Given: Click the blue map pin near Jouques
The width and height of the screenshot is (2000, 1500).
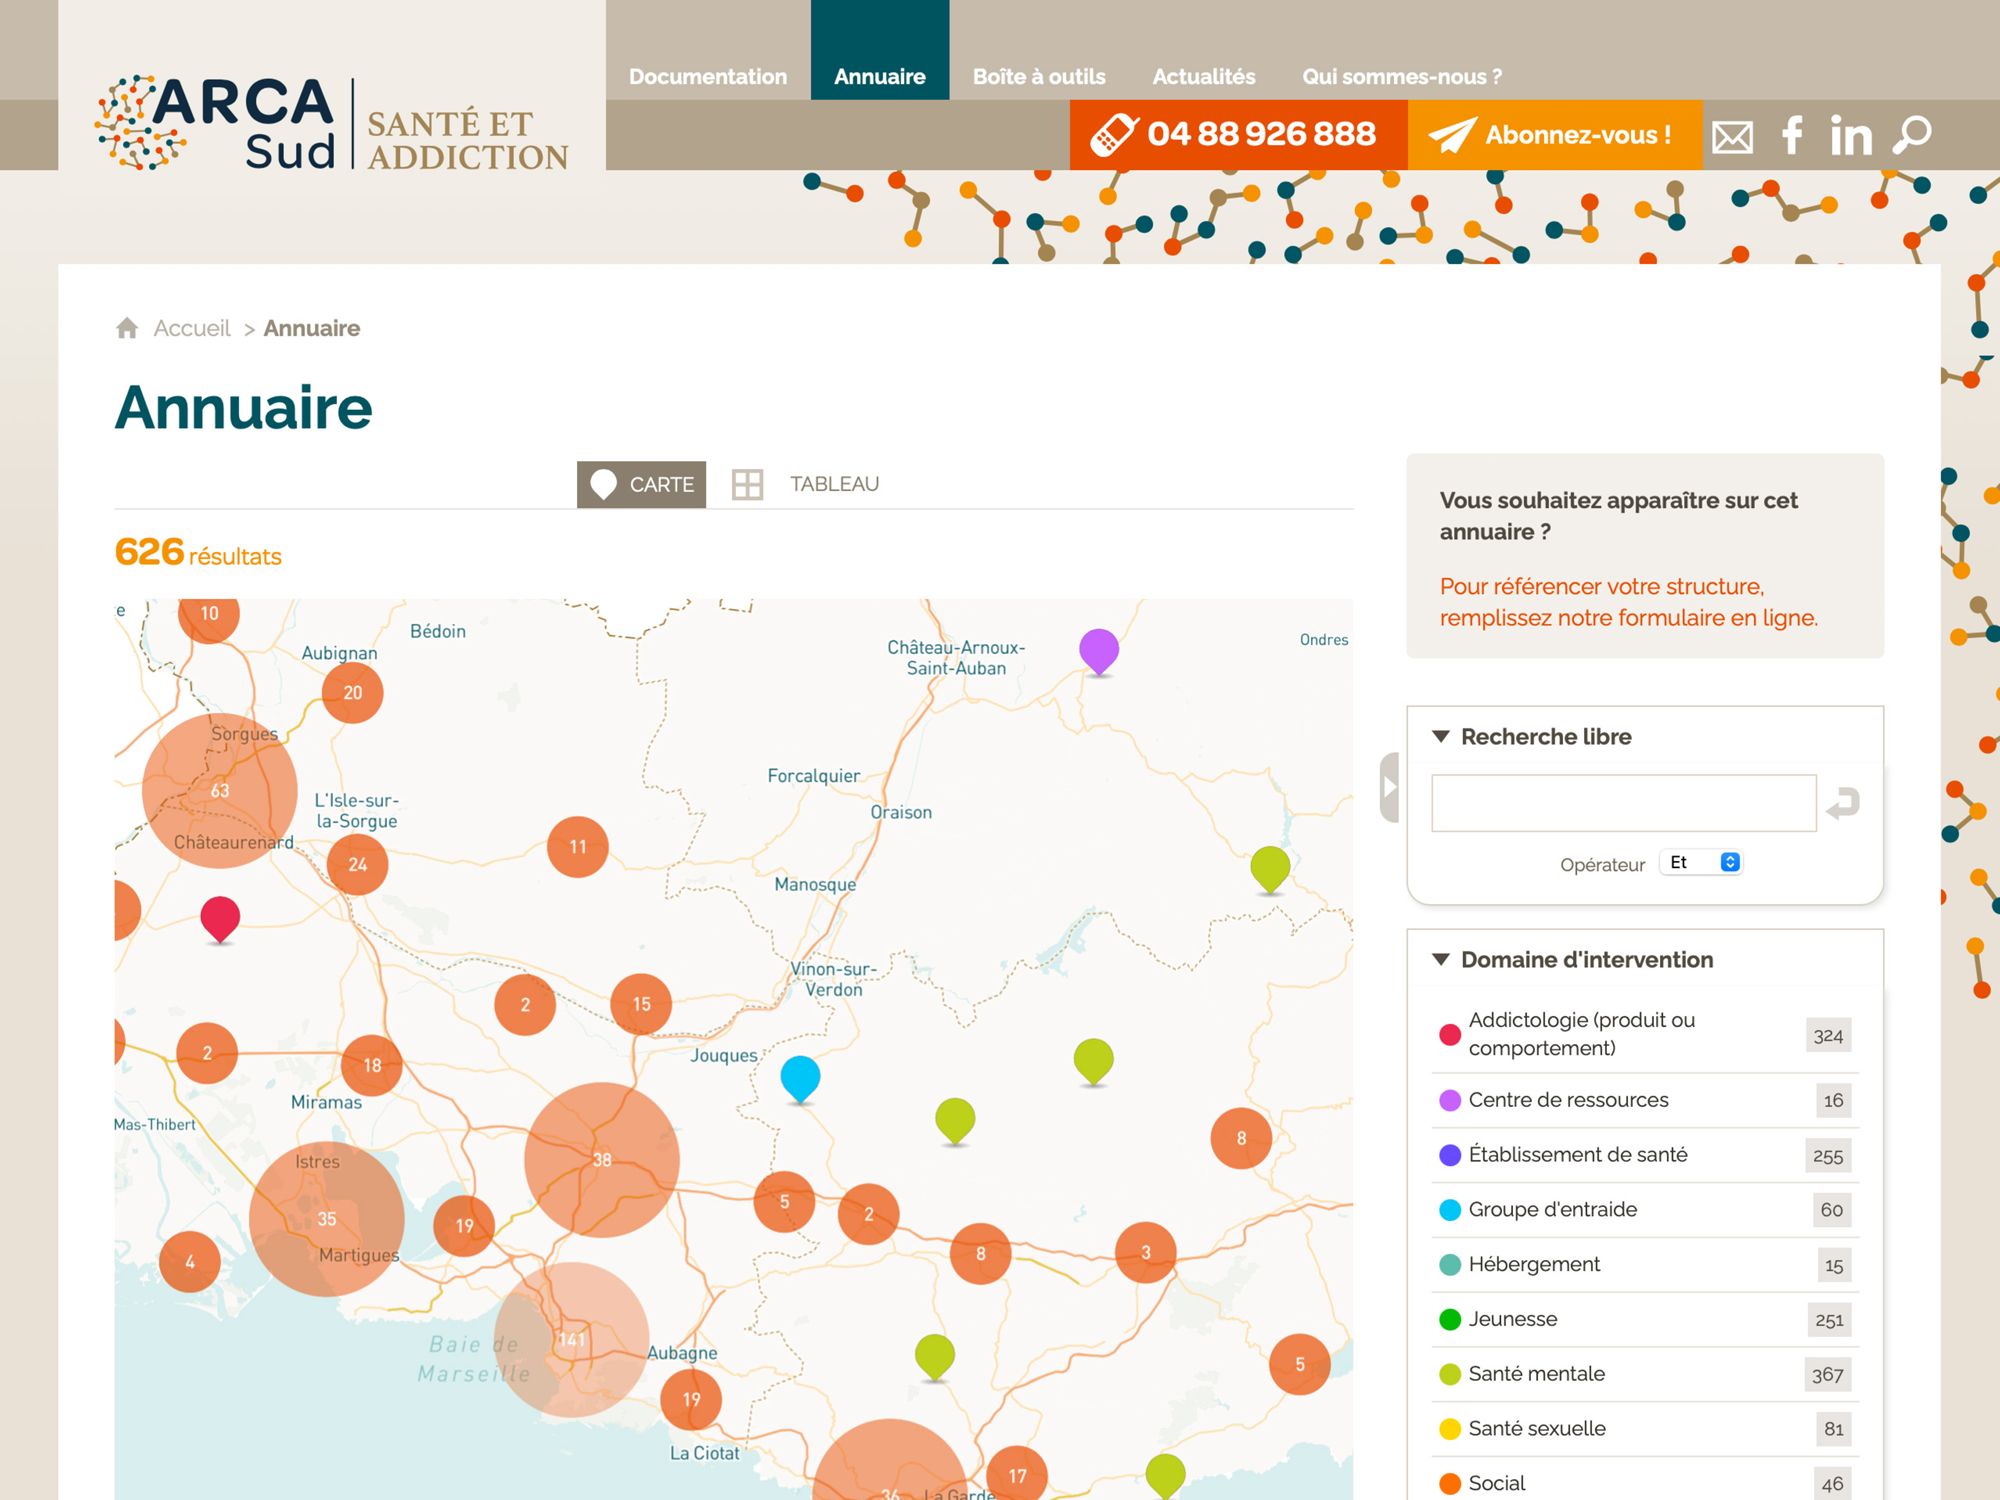Looking at the screenshot, I should (x=800, y=1077).
